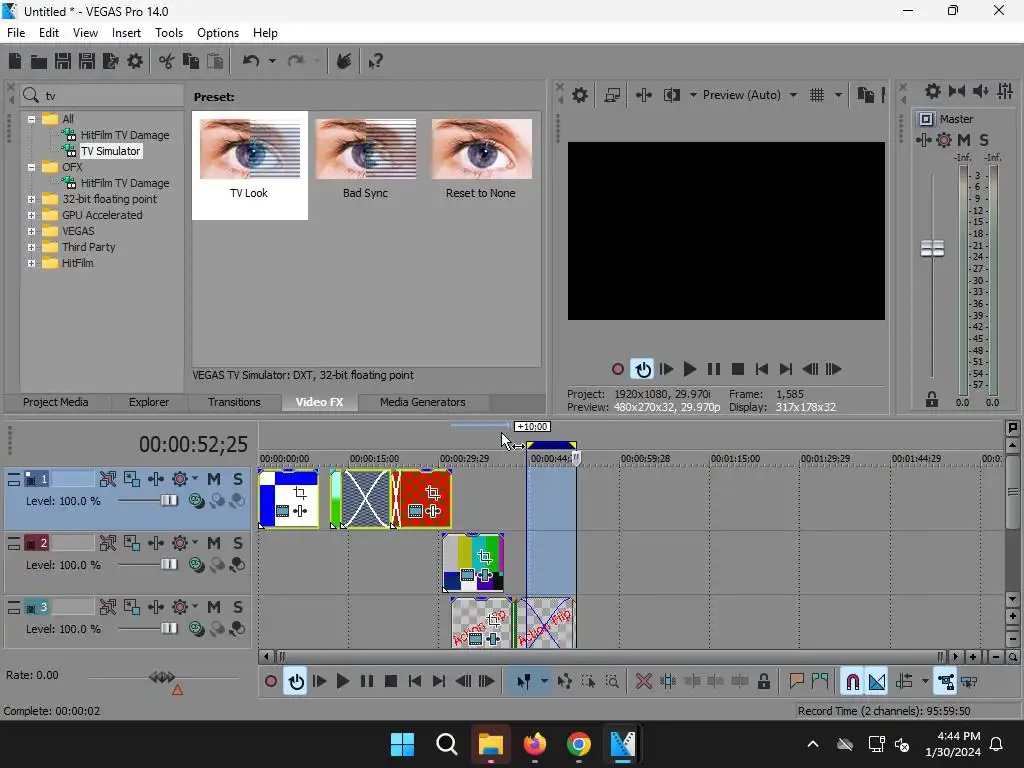Solo video Track 3
This screenshot has width=1024, height=768.
click(x=238, y=607)
